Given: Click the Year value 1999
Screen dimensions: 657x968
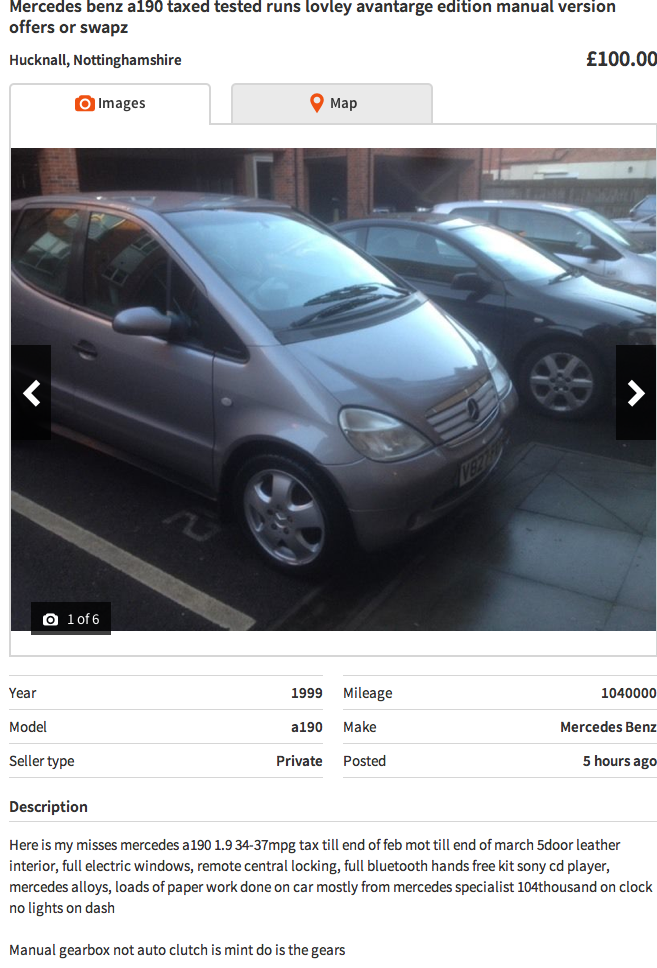Looking at the screenshot, I should tap(307, 693).
